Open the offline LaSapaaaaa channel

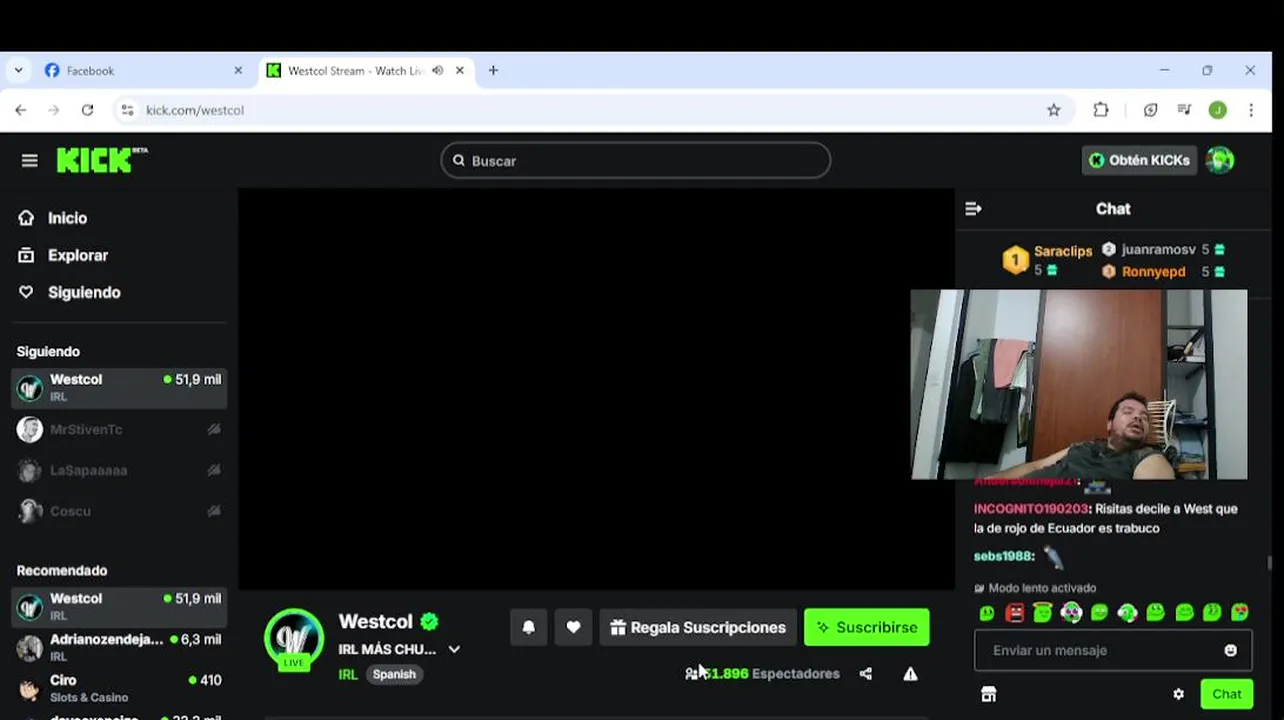coord(119,470)
